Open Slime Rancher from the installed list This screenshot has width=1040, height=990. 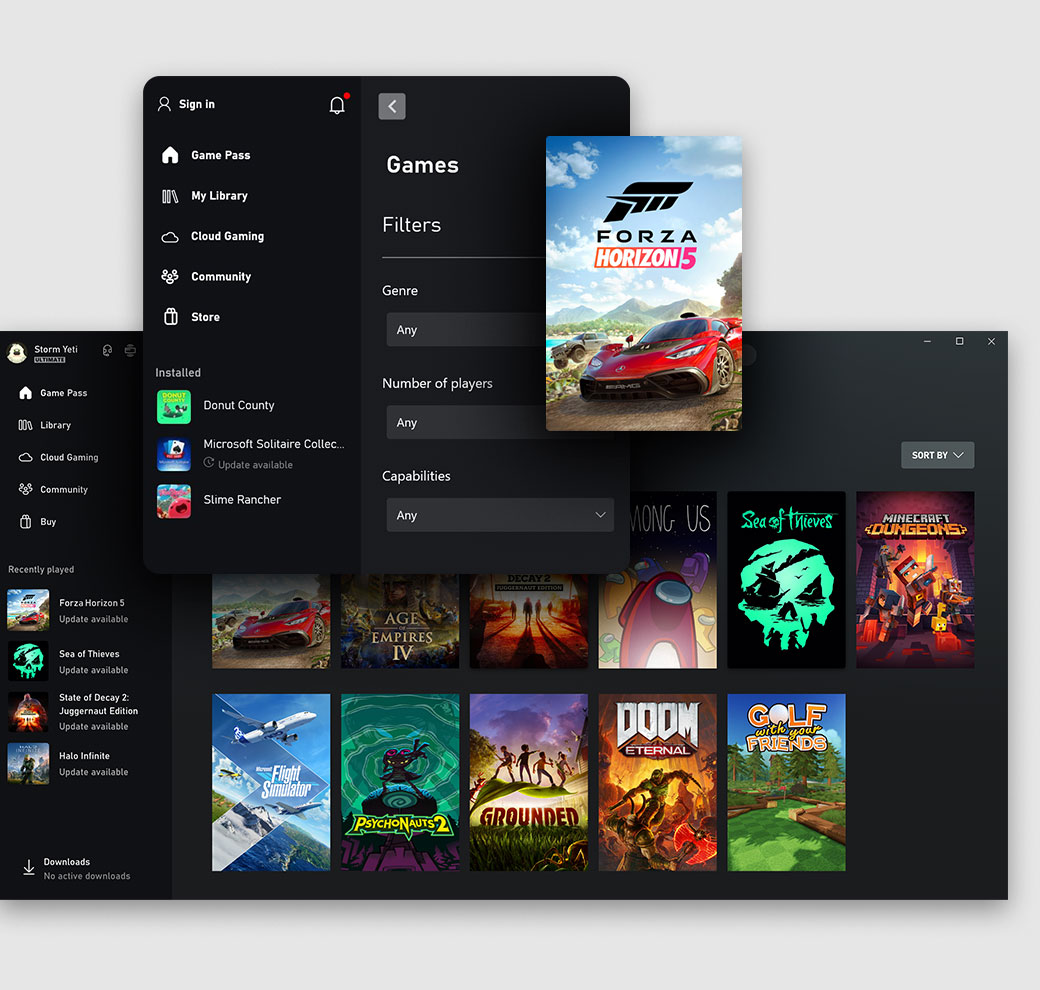click(x=242, y=500)
